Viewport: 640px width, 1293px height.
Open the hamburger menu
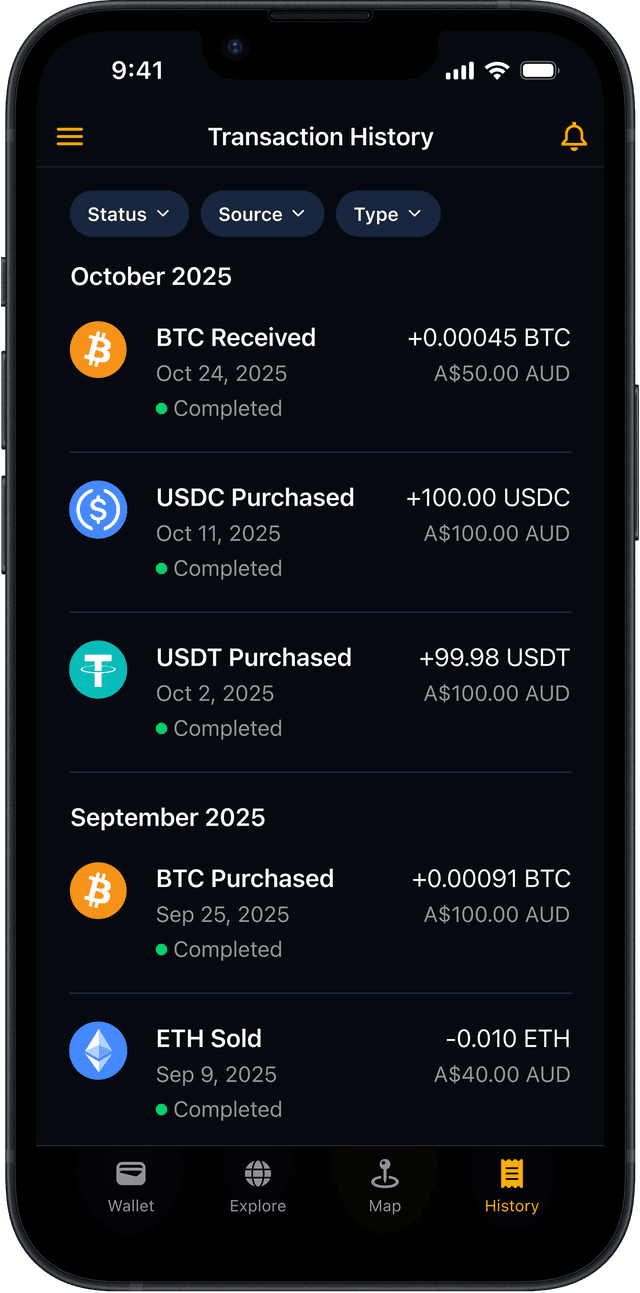click(x=70, y=137)
